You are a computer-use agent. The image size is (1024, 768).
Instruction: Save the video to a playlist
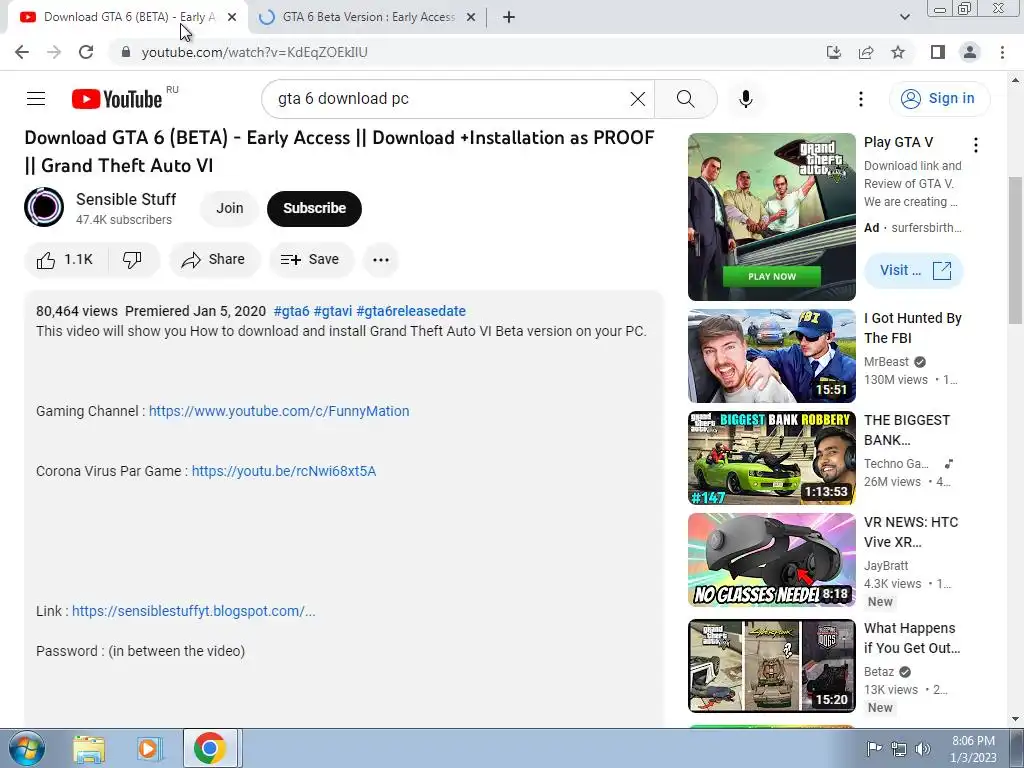(x=310, y=260)
